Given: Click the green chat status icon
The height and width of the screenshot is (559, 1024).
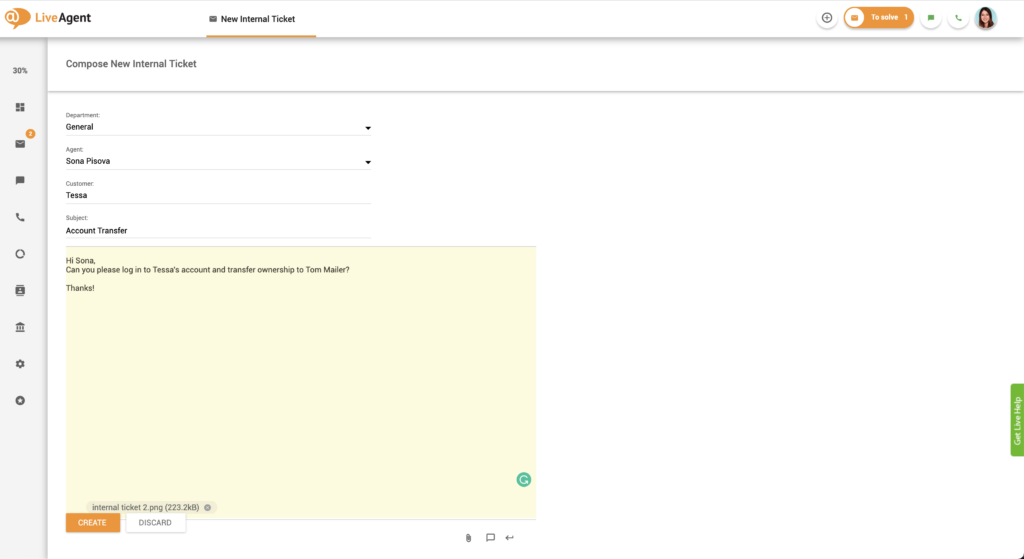Looking at the screenshot, I should (931, 18).
